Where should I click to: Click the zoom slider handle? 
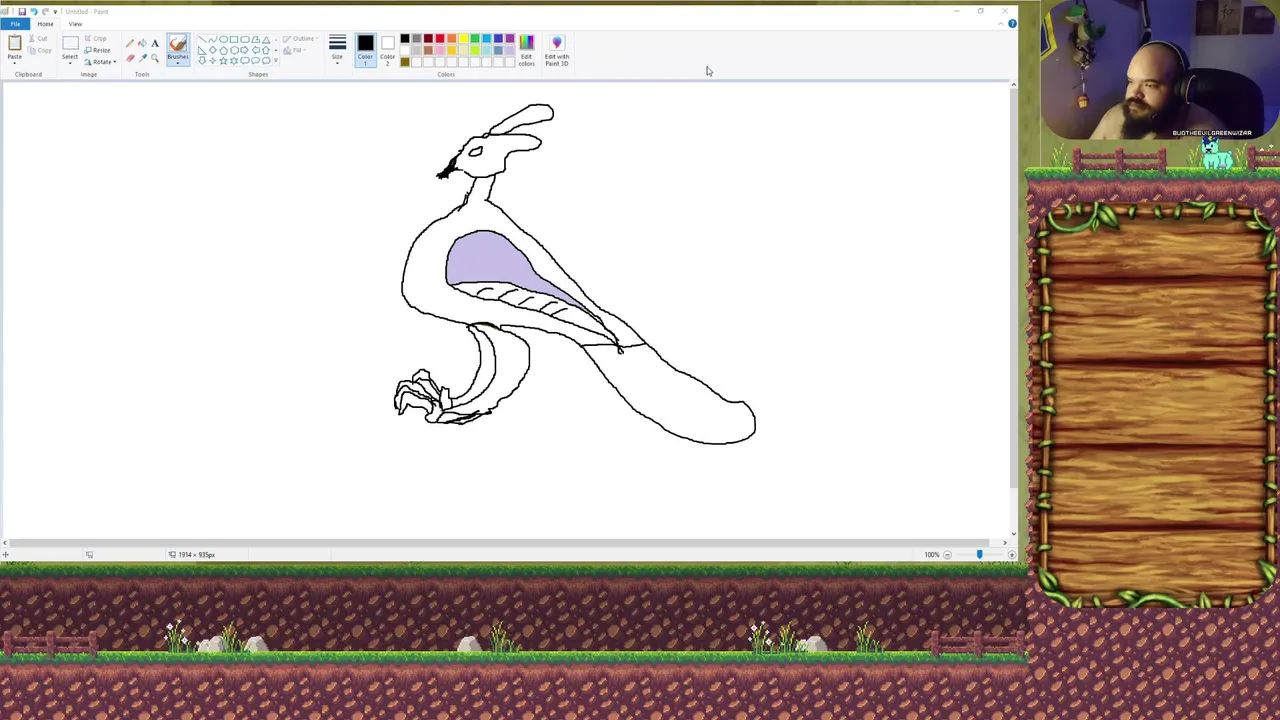pyautogui.click(x=979, y=555)
